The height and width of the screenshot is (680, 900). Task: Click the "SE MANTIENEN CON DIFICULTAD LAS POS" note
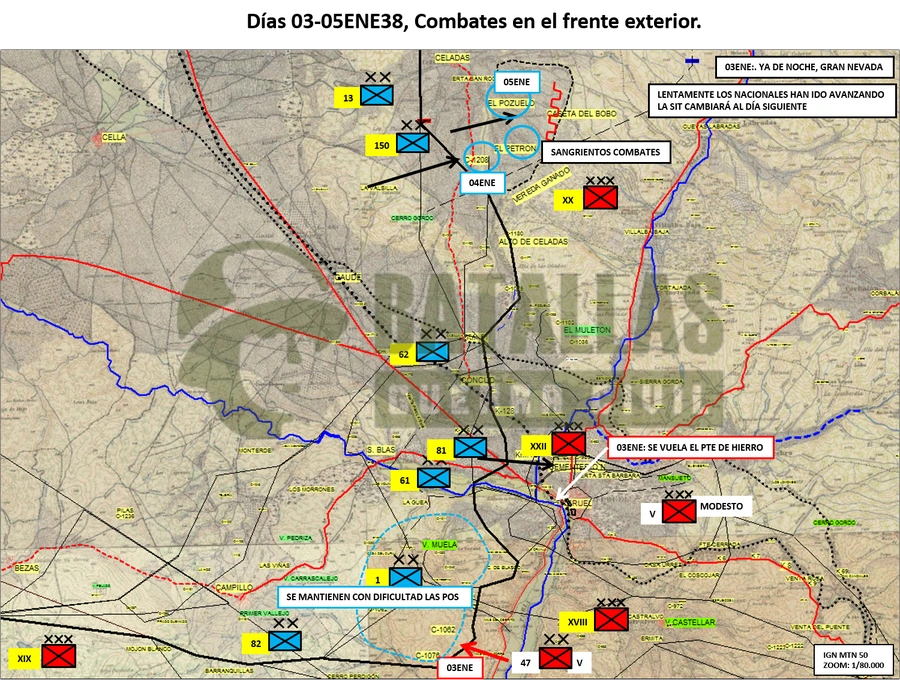point(373,597)
